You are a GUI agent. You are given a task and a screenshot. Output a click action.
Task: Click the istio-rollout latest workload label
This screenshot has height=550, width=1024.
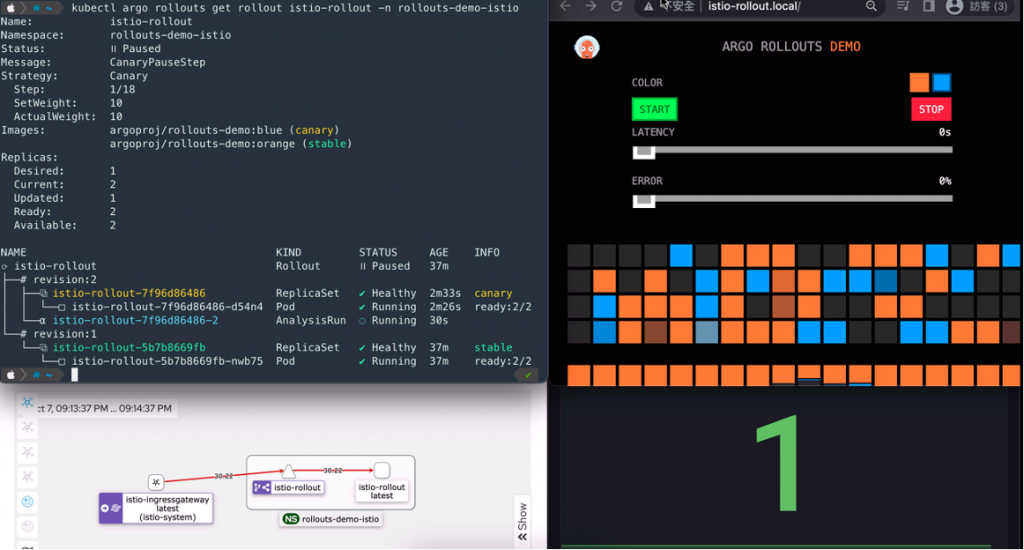(x=381, y=491)
